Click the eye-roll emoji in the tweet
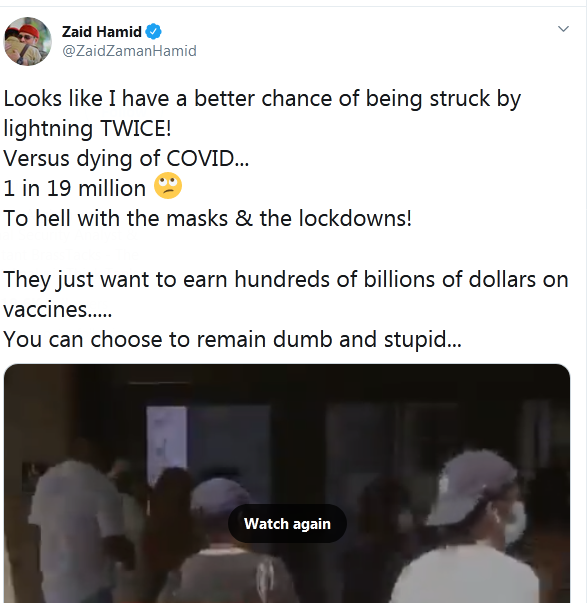588x603 pixels. (x=168, y=185)
